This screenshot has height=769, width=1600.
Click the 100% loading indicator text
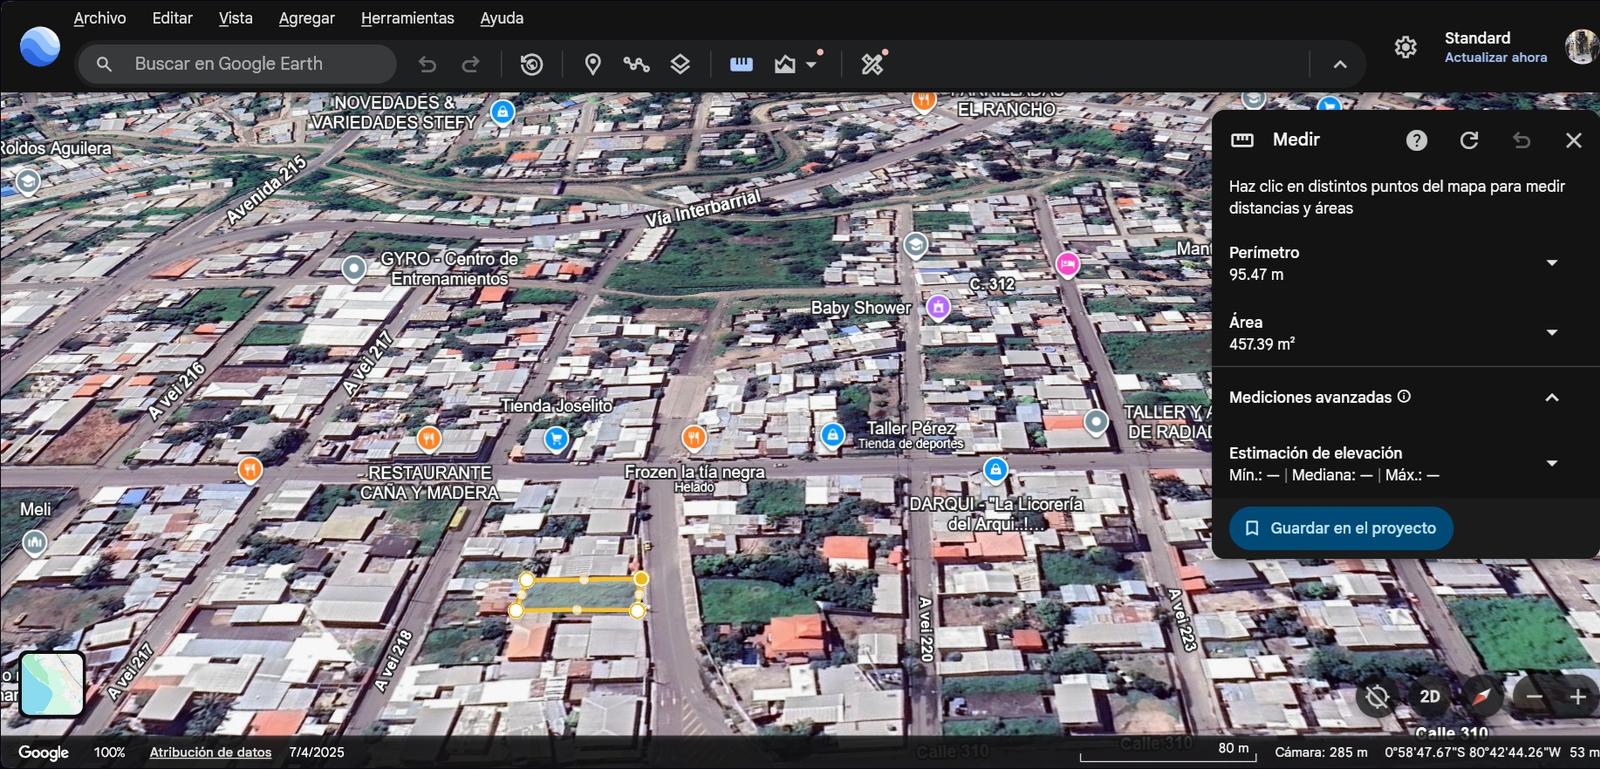tap(110, 752)
